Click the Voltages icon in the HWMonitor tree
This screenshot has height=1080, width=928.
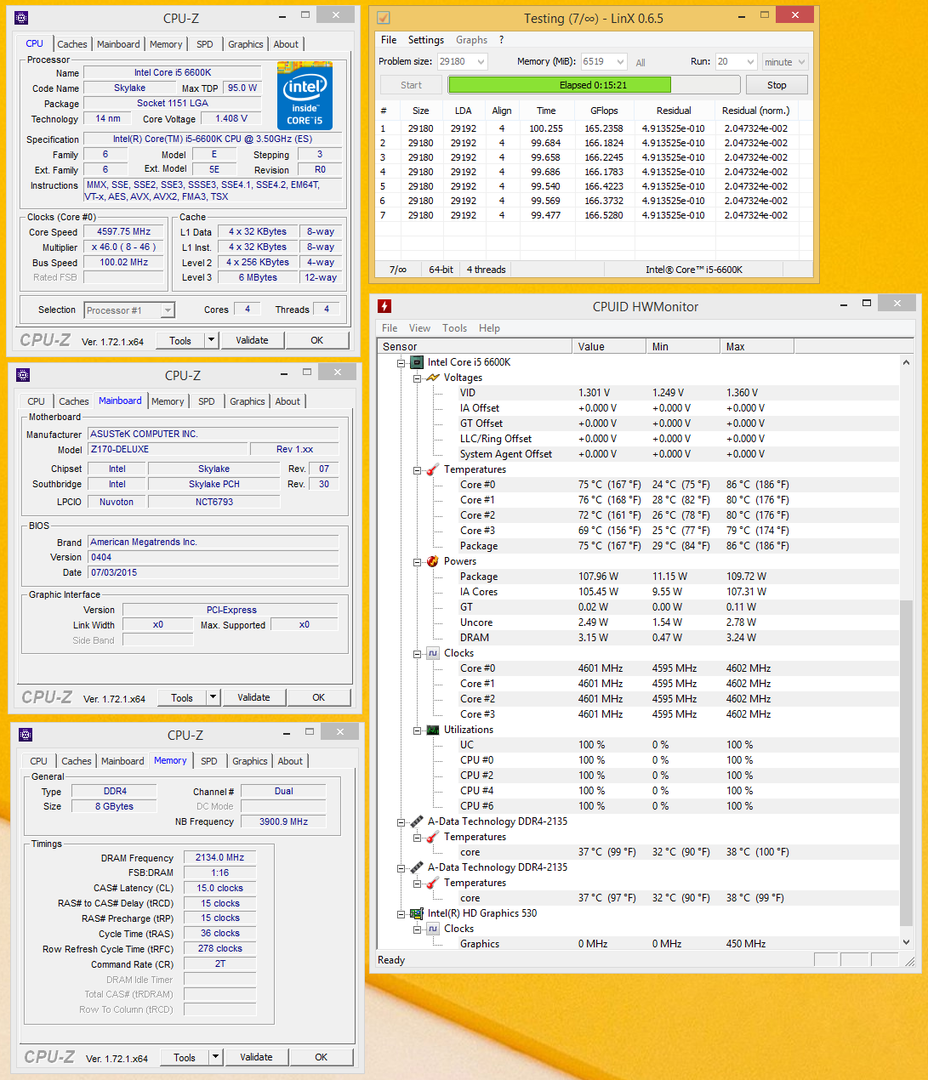(x=432, y=378)
